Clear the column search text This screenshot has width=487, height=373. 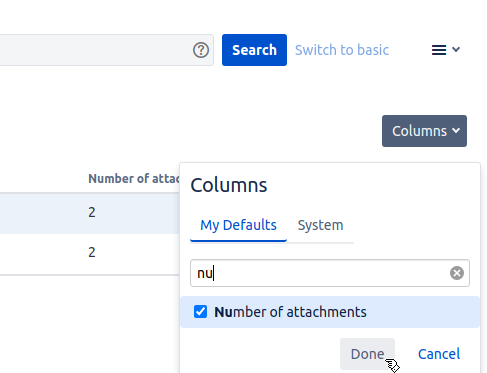coord(457,273)
